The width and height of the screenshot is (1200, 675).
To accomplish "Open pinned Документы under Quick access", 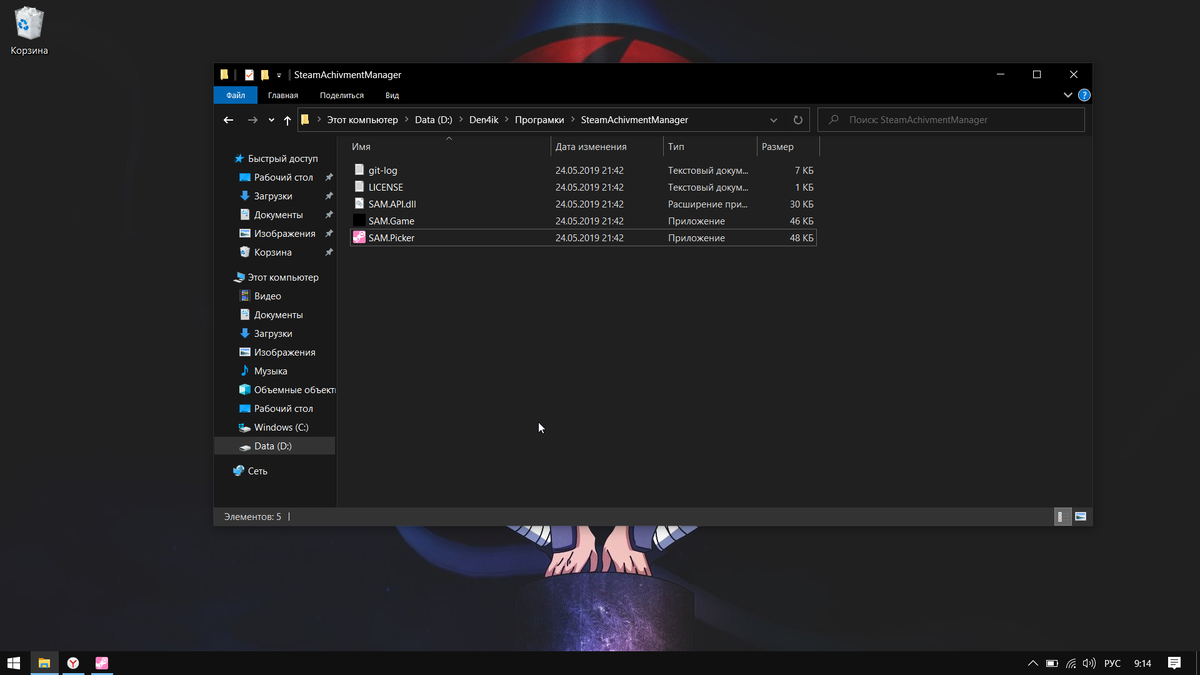I will point(278,215).
